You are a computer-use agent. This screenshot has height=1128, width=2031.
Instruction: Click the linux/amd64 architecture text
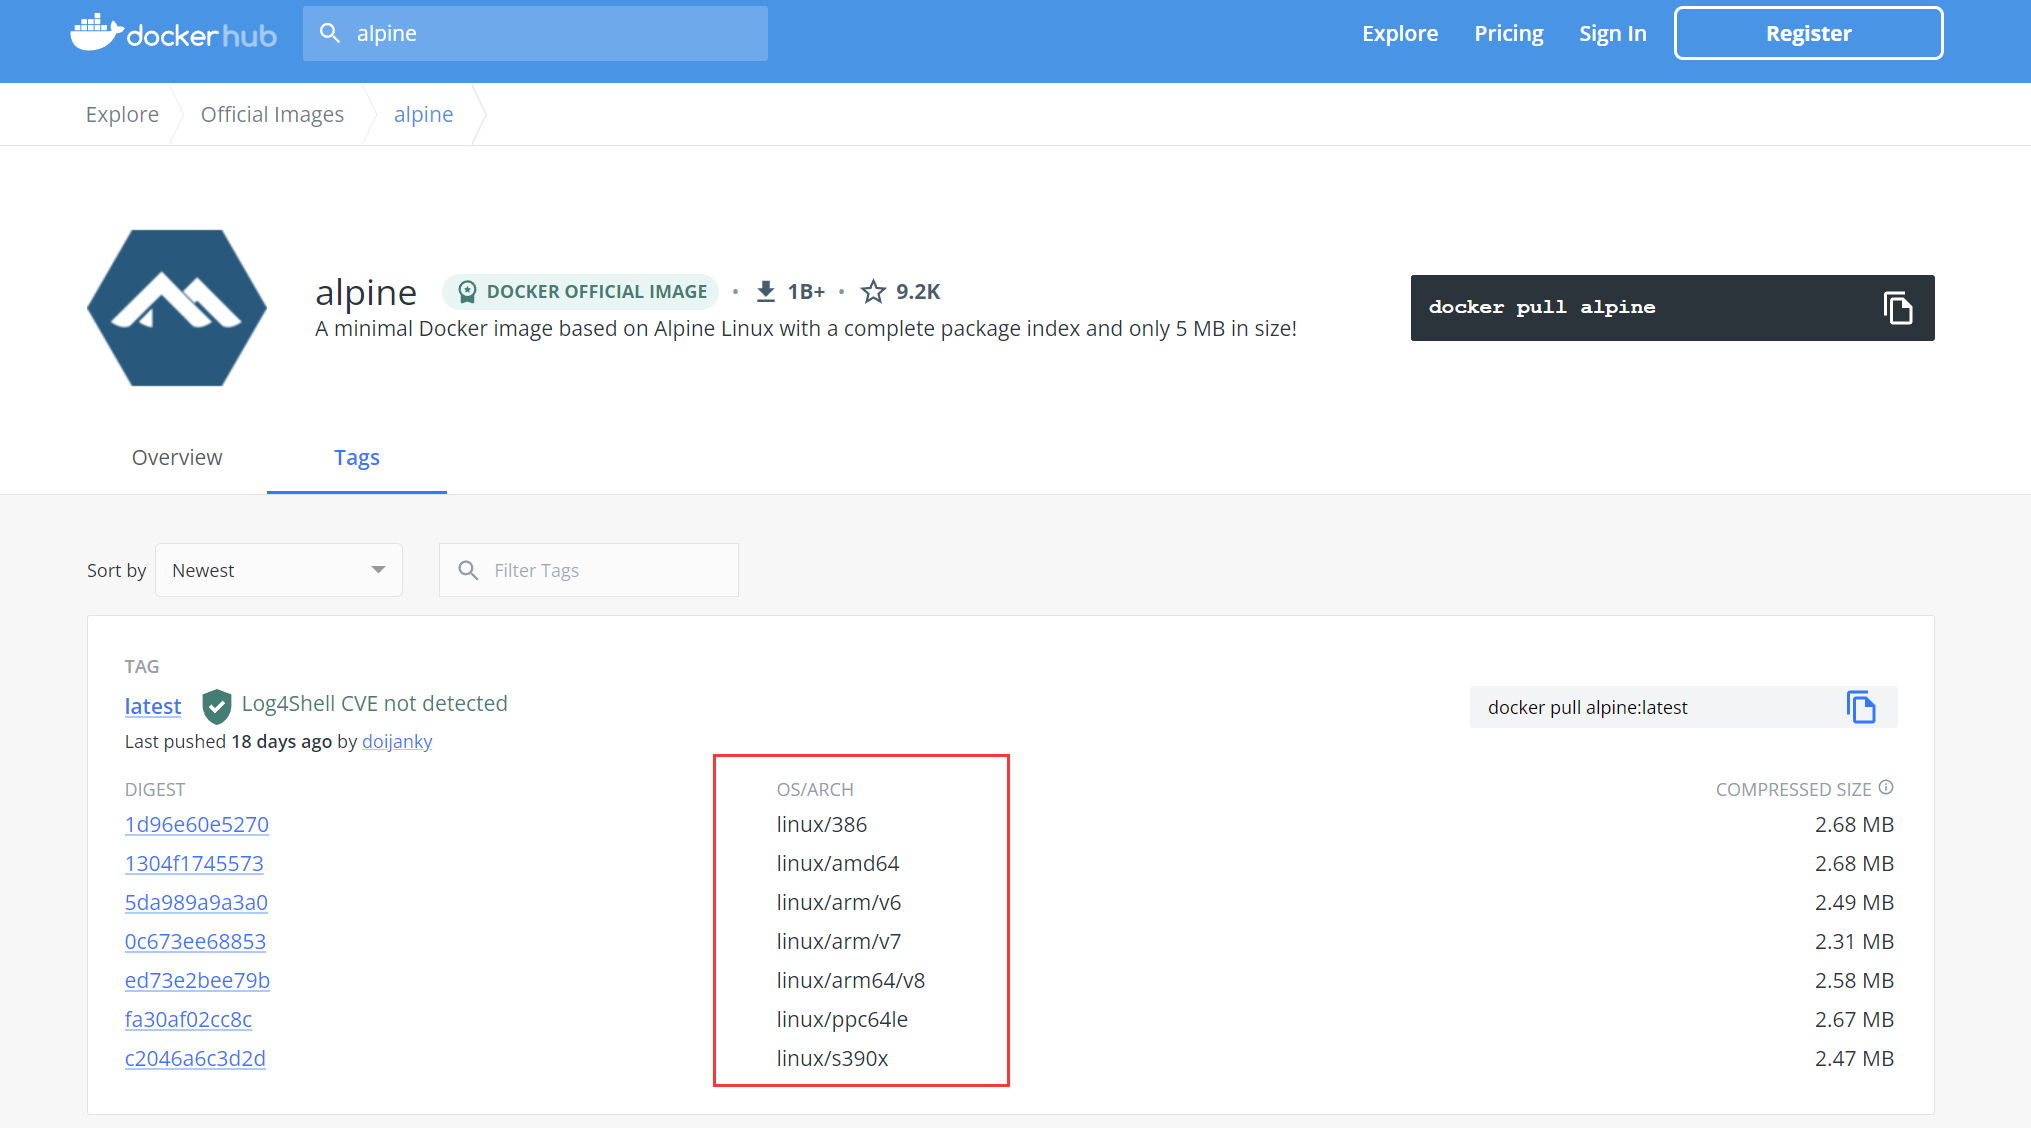(838, 863)
